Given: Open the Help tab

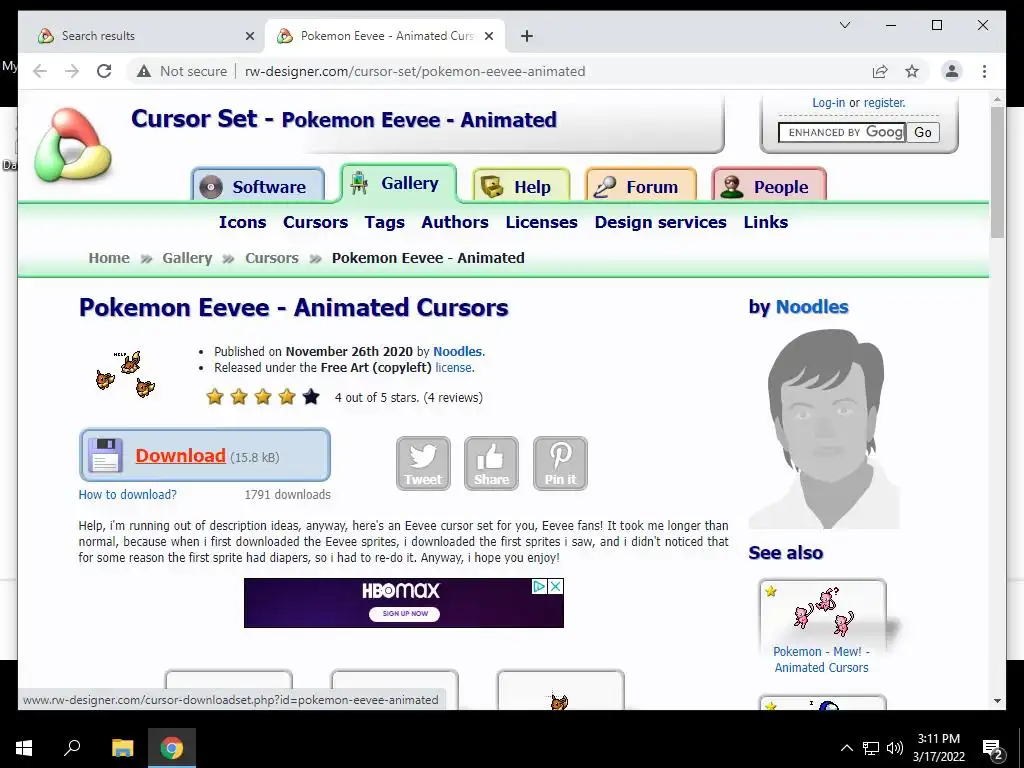Looking at the screenshot, I should tap(521, 187).
